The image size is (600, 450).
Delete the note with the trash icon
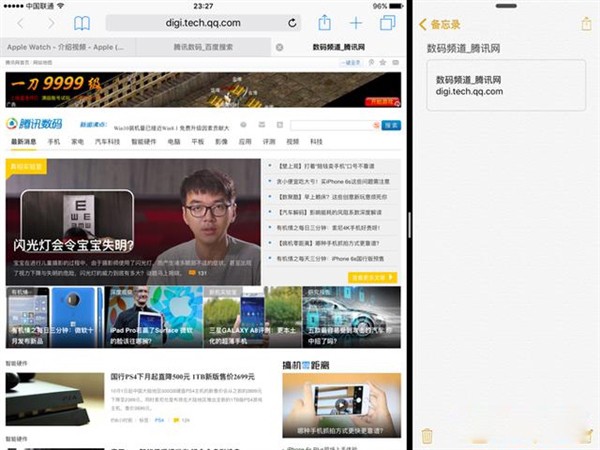click(427, 436)
